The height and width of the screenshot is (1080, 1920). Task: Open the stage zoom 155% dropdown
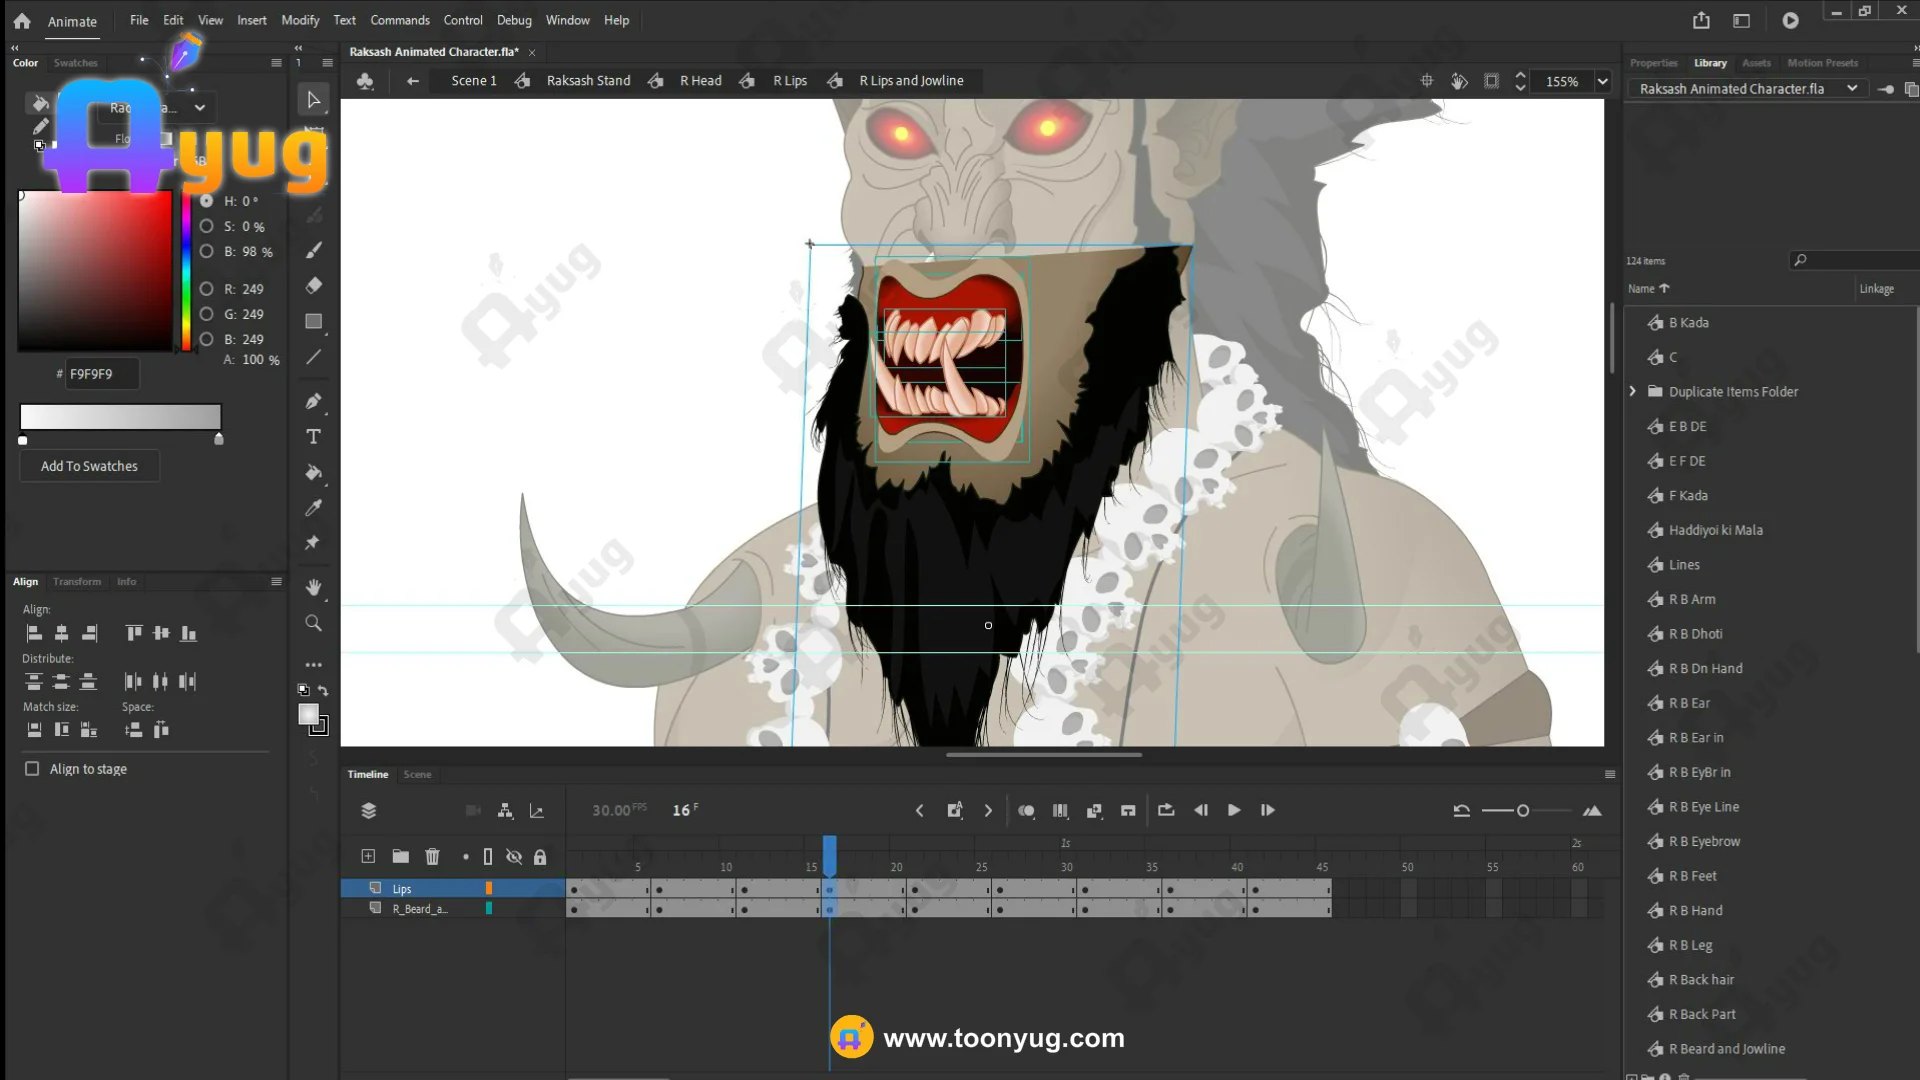click(1602, 82)
